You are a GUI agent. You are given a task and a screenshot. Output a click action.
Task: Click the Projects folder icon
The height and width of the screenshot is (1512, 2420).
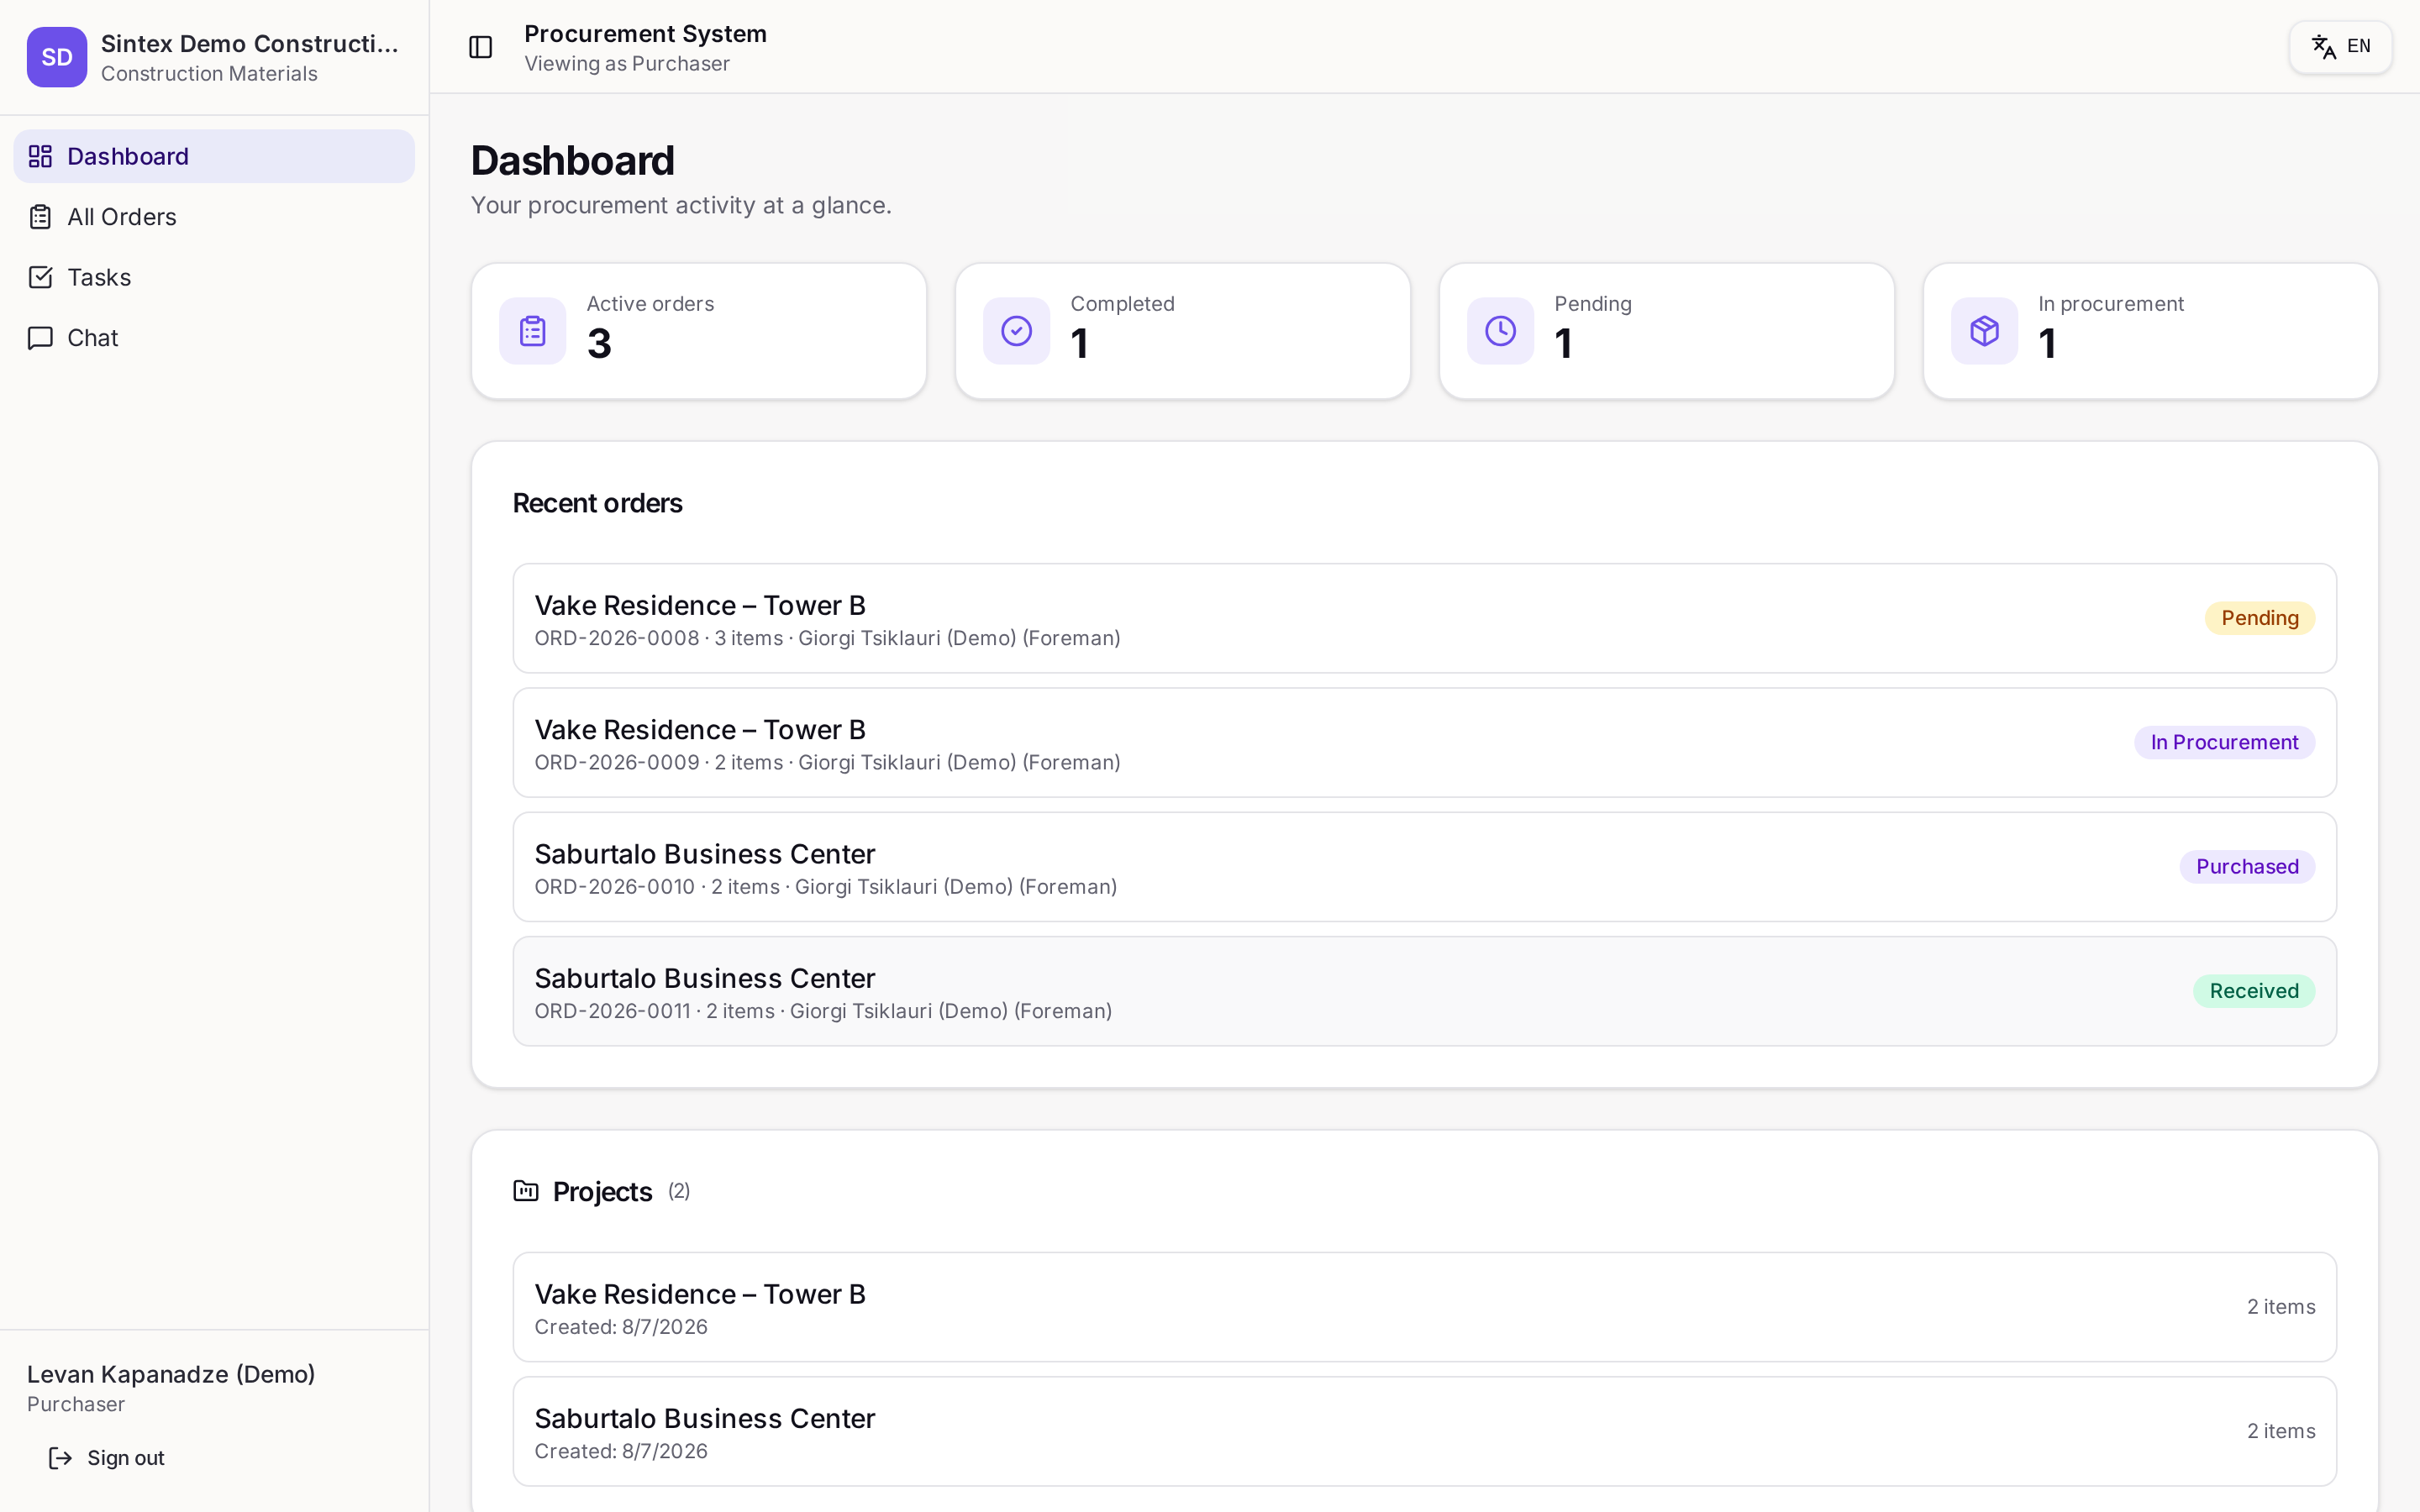pos(526,1191)
